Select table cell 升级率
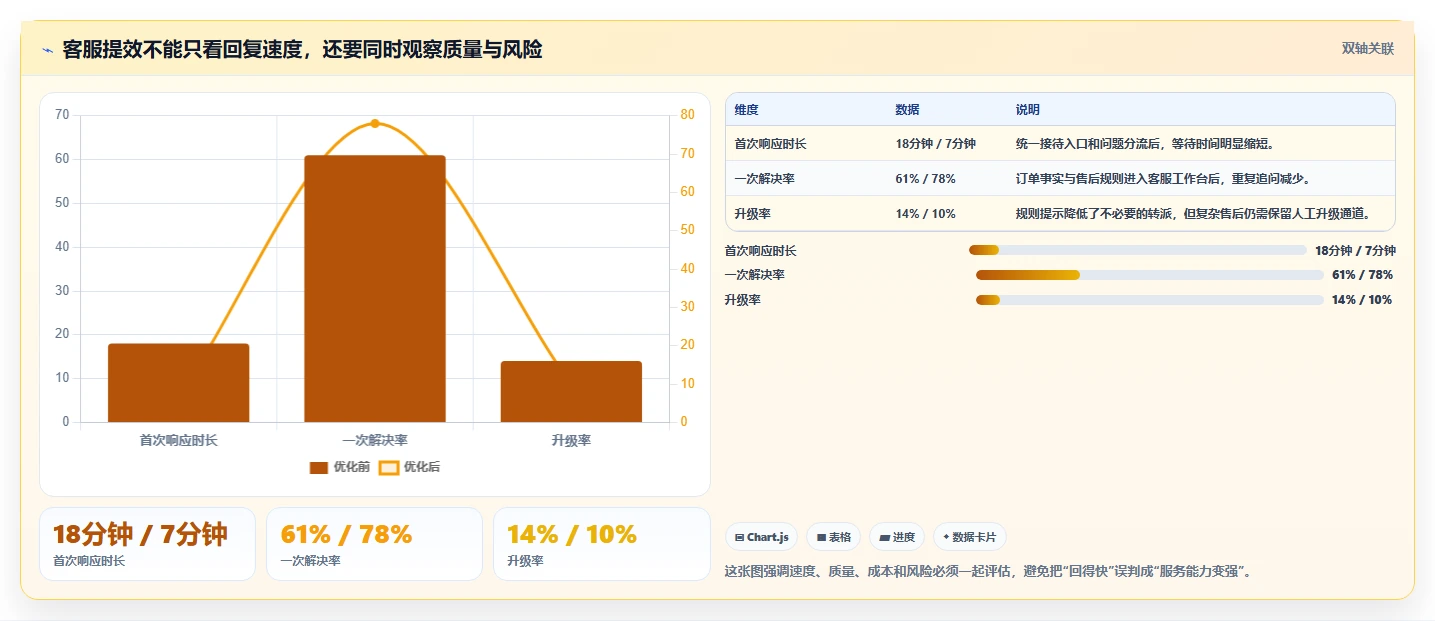 pyautogui.click(x=752, y=213)
